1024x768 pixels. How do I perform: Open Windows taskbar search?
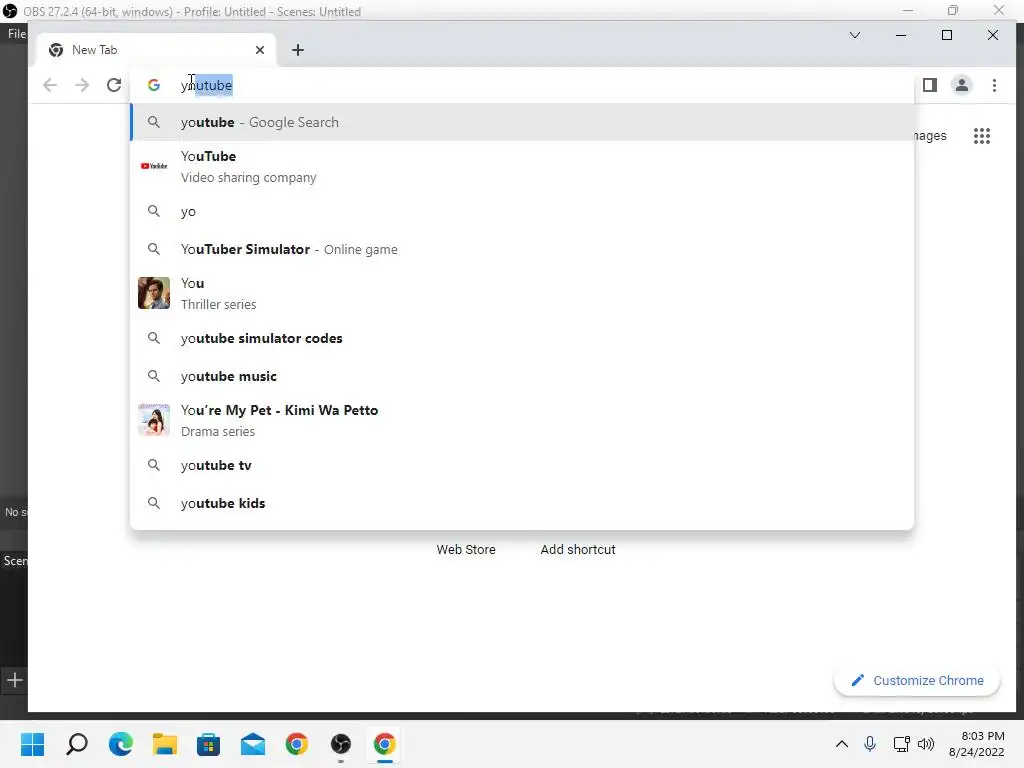(x=77, y=744)
